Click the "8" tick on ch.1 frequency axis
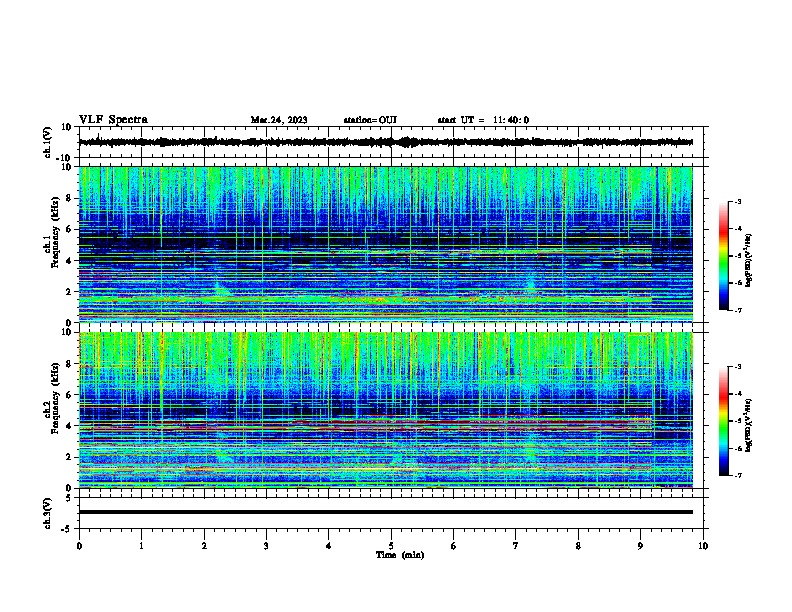 (69, 198)
